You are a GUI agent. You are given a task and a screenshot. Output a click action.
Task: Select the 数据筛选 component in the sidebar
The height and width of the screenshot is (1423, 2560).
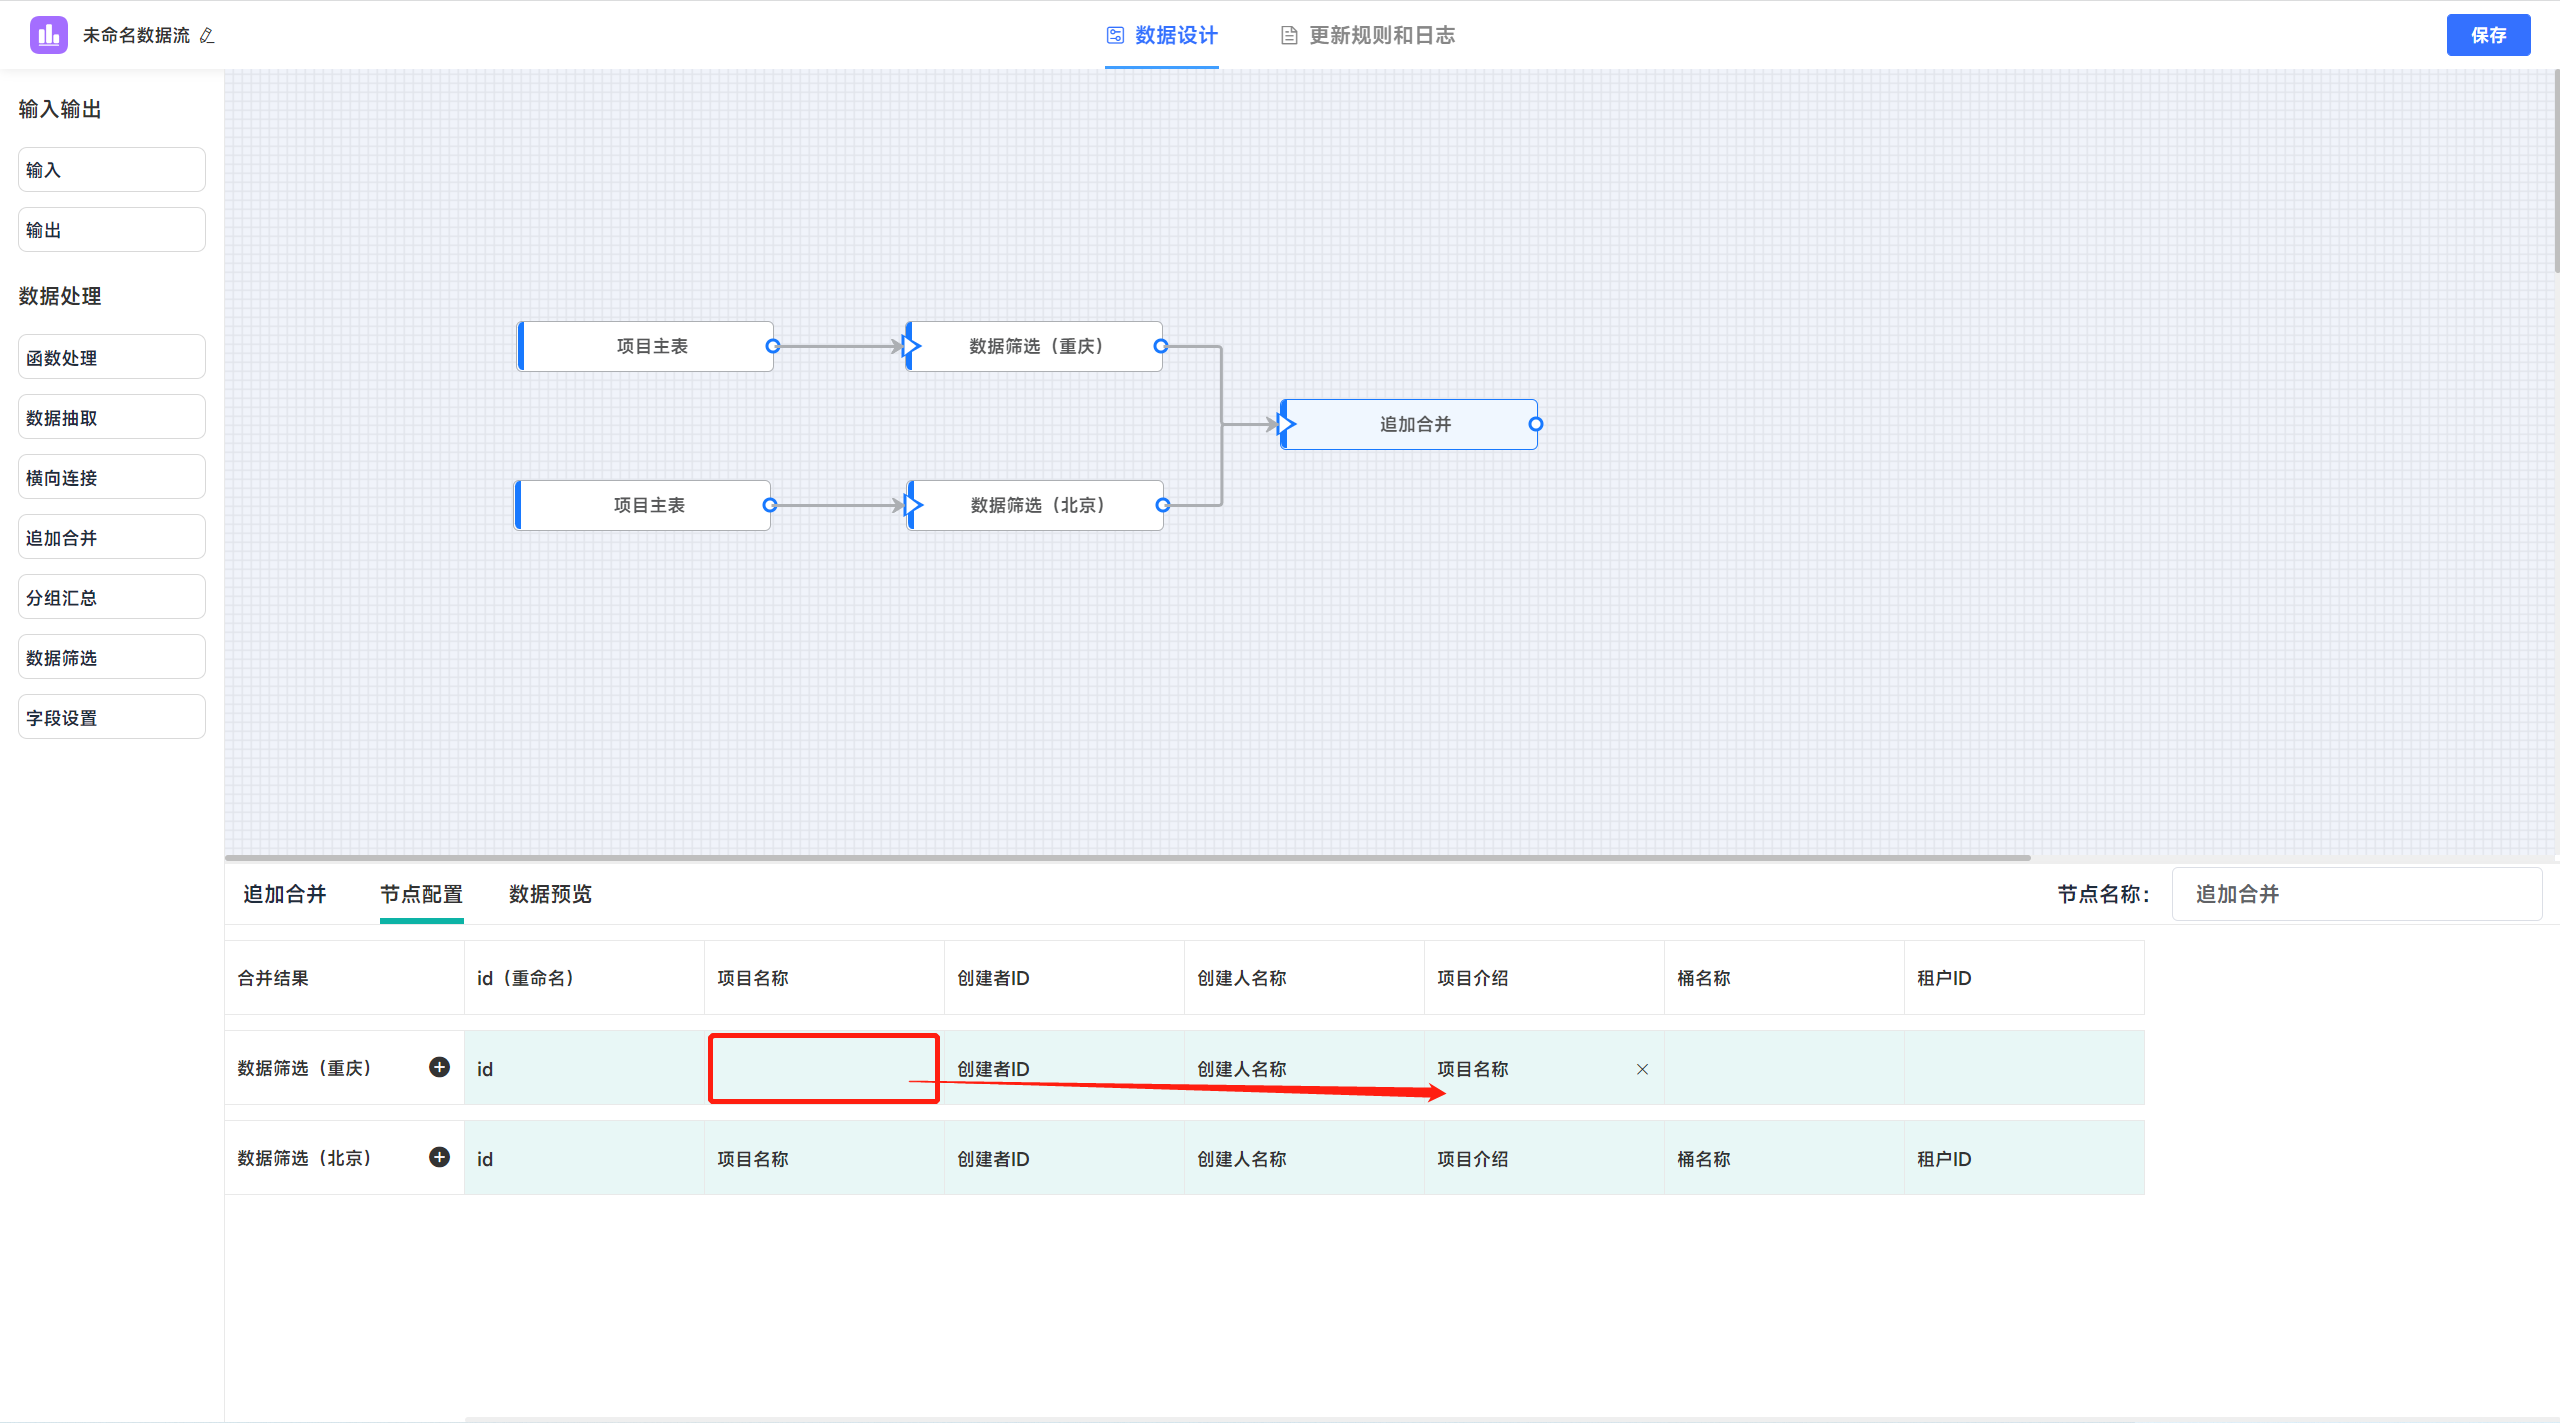point(112,657)
